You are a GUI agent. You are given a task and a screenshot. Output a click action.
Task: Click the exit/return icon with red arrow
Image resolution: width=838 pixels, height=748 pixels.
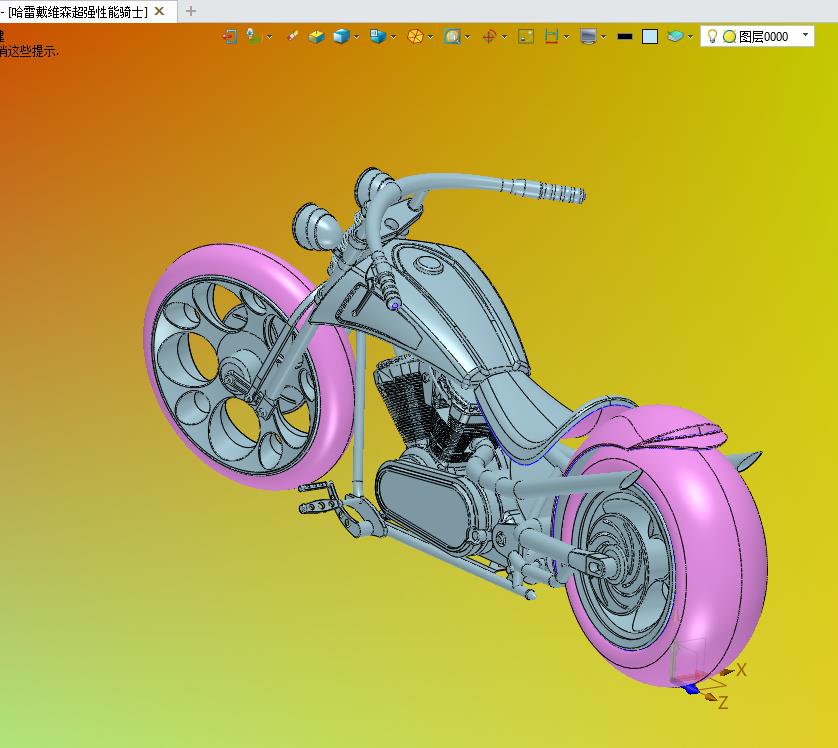click(x=230, y=36)
